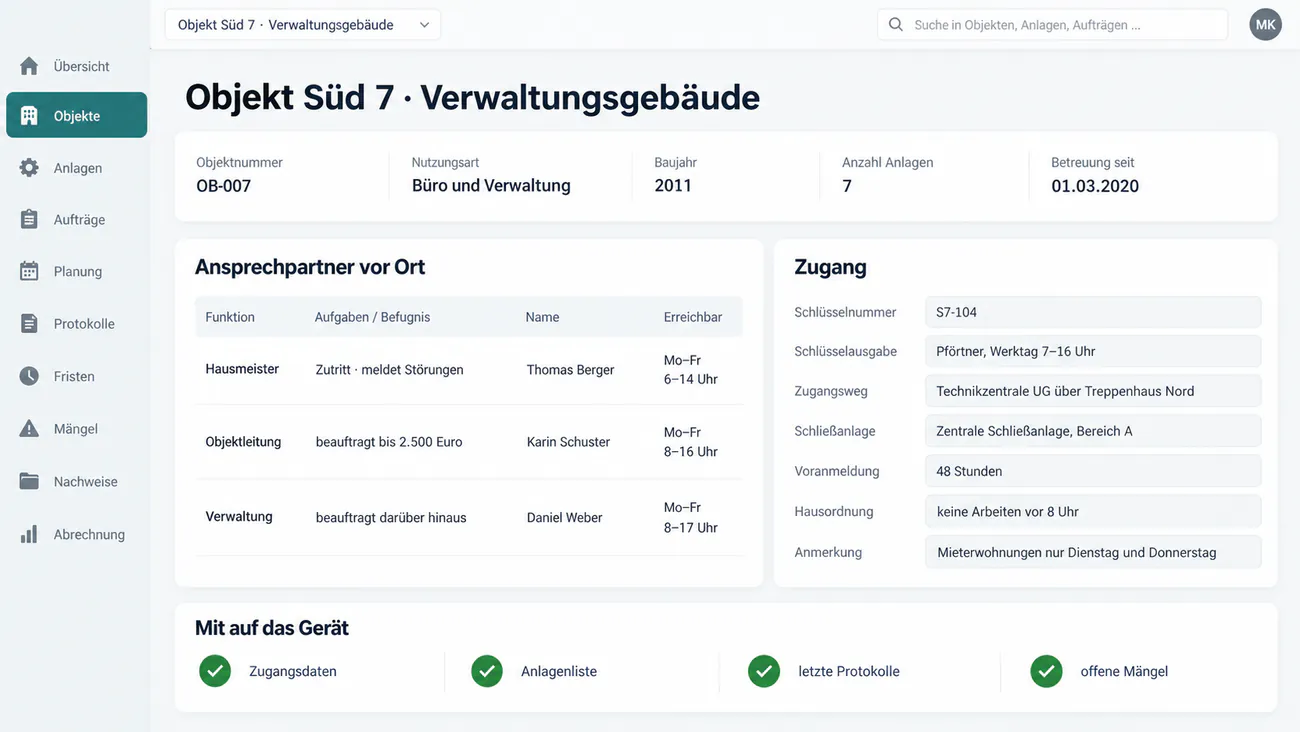Click the Betreuung seit date 01.03.2020
This screenshot has height=732, width=1300.
click(1095, 186)
